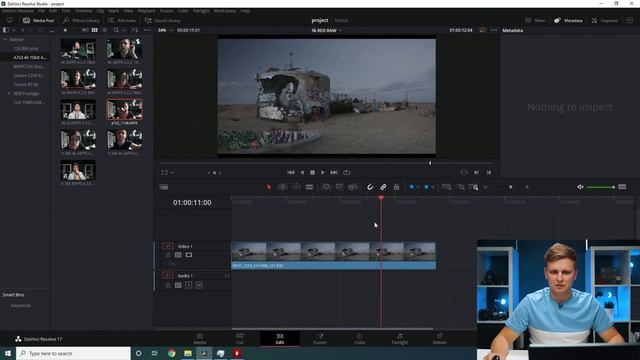
Task: Click the Go to next edit icon
Action: click(476, 173)
